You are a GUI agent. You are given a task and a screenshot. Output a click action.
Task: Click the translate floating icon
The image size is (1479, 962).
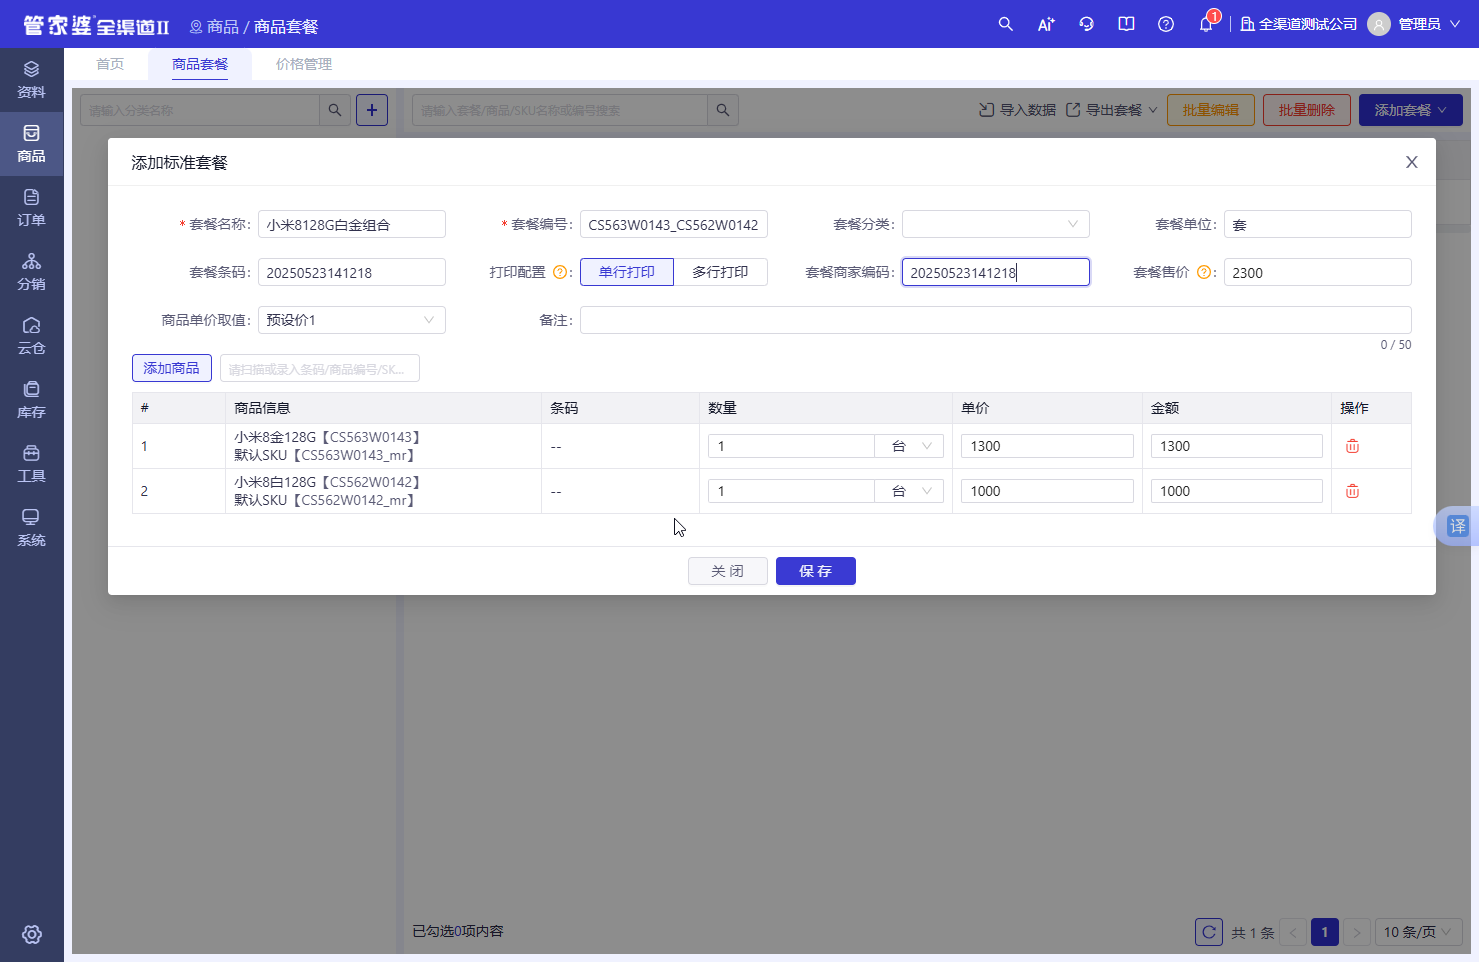[1458, 526]
